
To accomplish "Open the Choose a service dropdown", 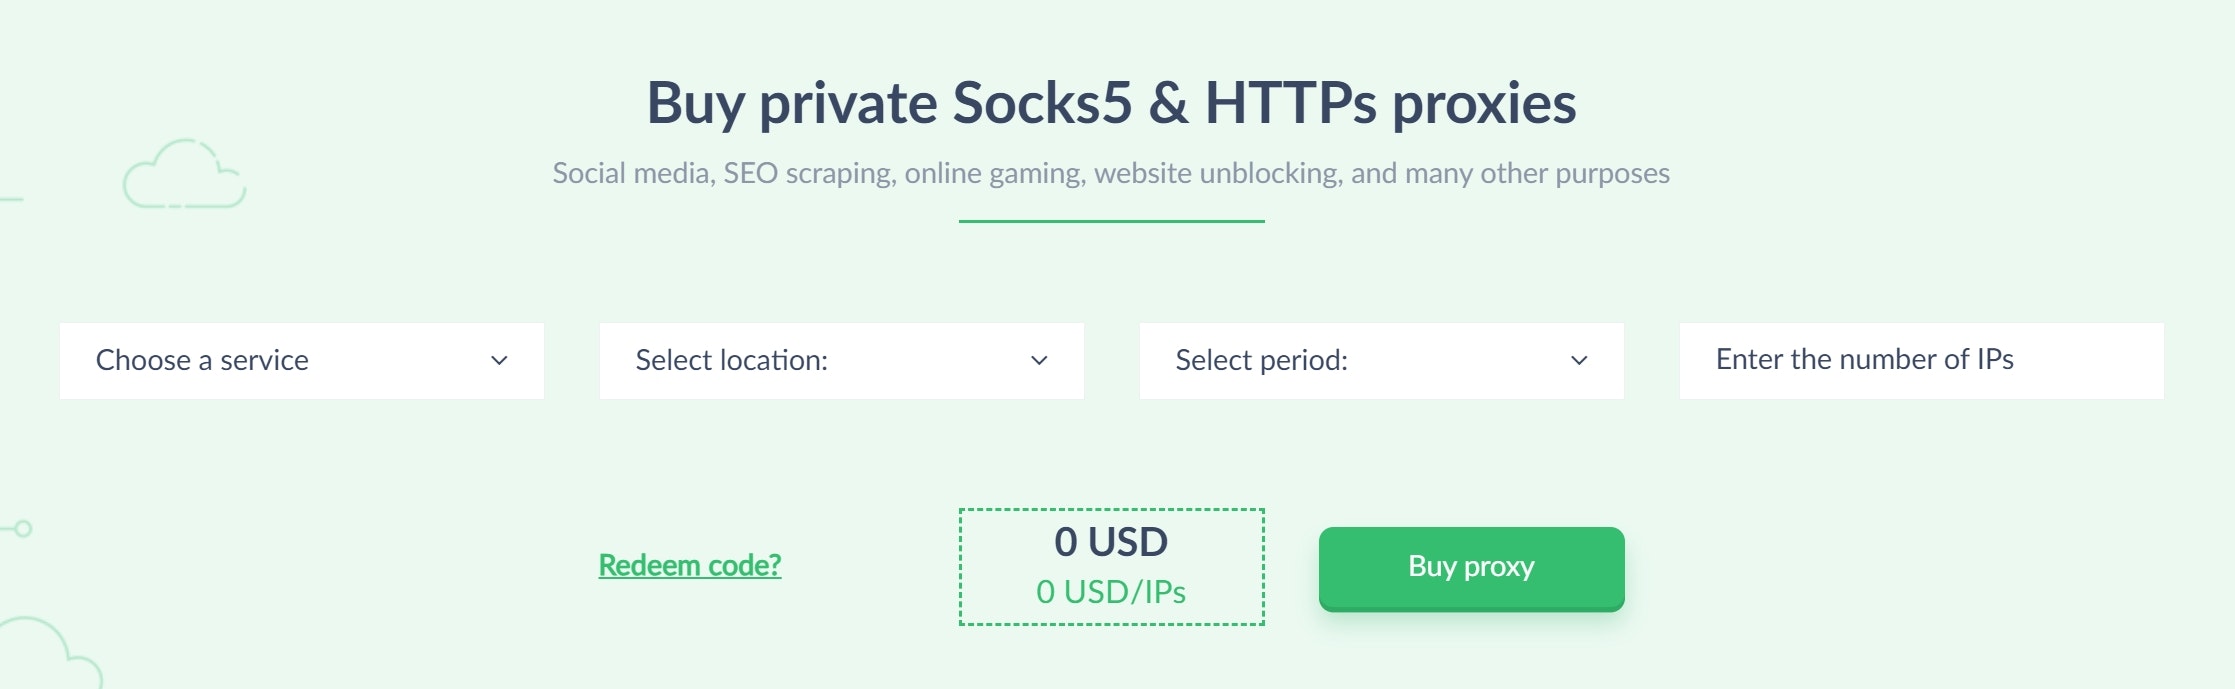I will (301, 360).
